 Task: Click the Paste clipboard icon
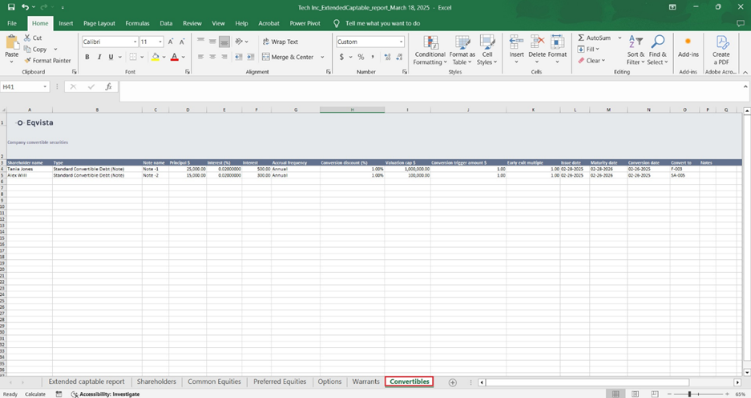11,42
